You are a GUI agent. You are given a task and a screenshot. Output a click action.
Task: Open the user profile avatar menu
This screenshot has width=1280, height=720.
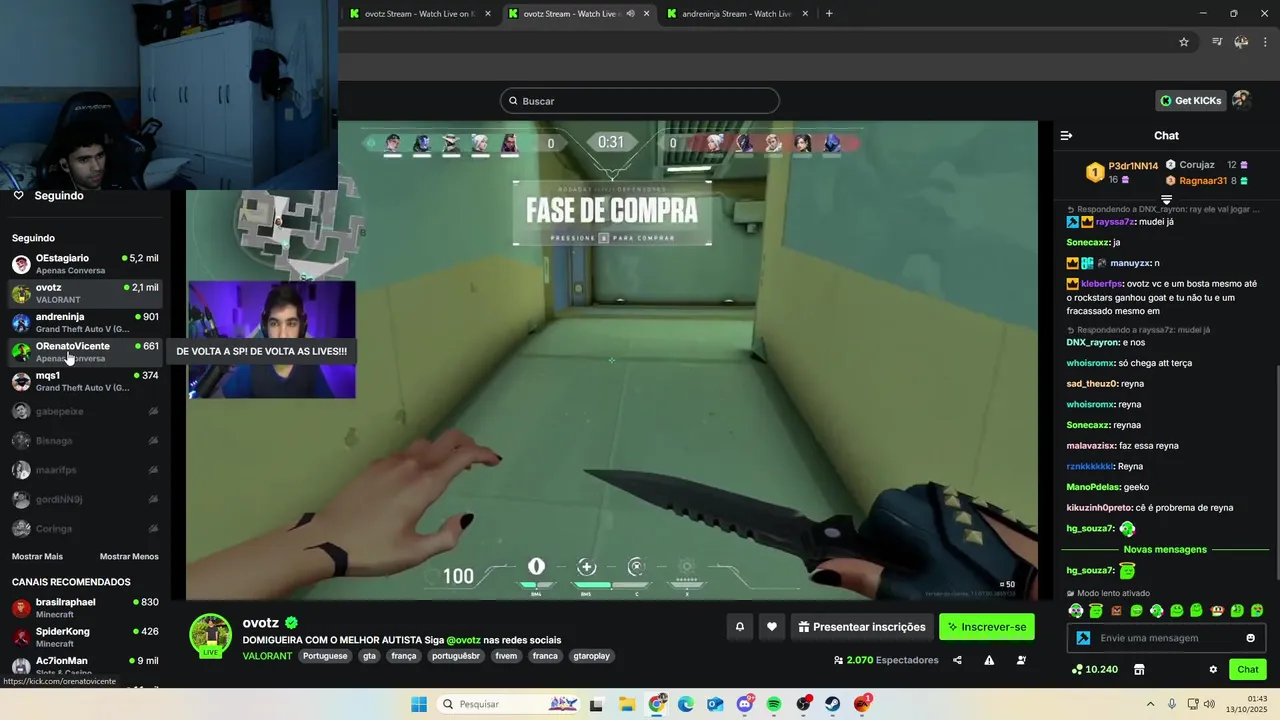(x=1241, y=100)
